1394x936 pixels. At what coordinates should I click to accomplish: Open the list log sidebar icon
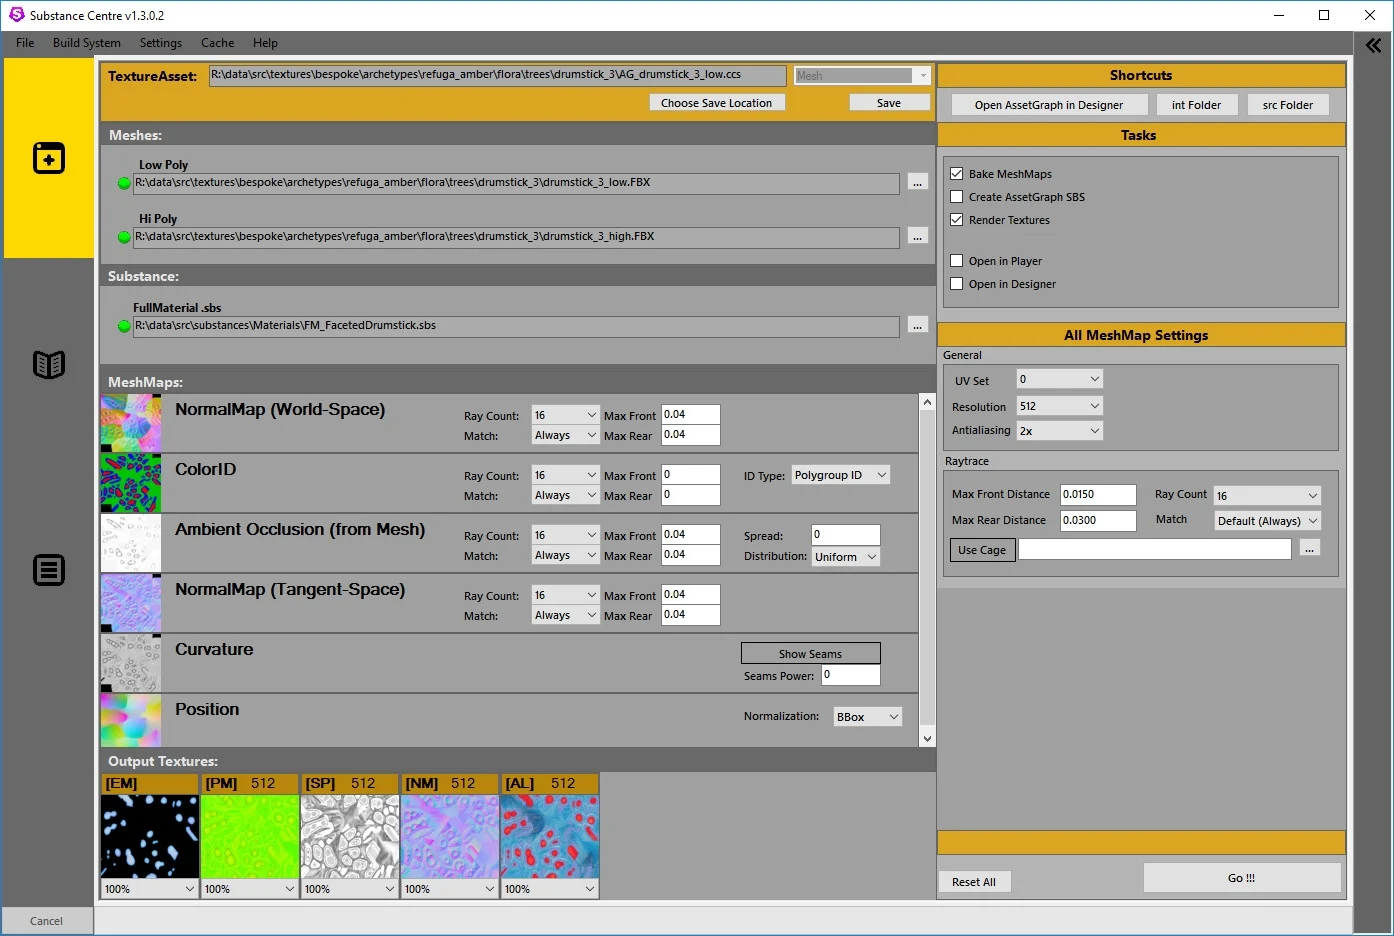pos(49,570)
